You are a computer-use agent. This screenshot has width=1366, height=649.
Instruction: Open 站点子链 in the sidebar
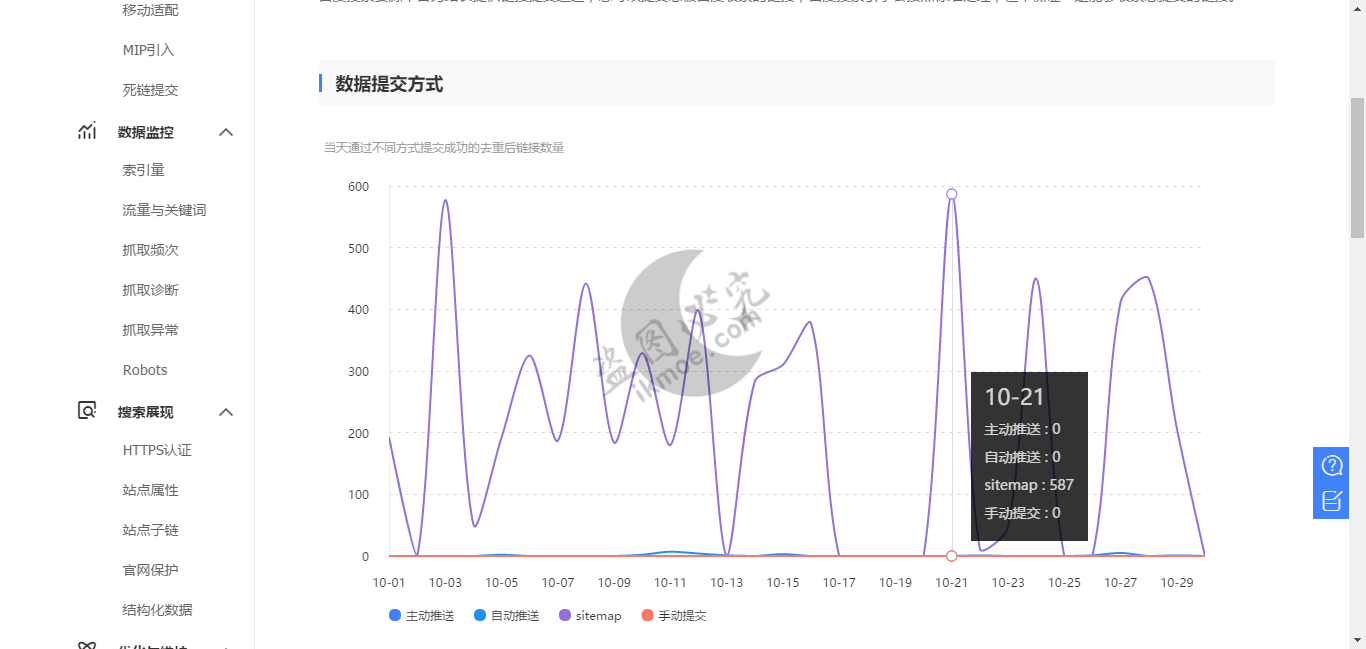(151, 530)
